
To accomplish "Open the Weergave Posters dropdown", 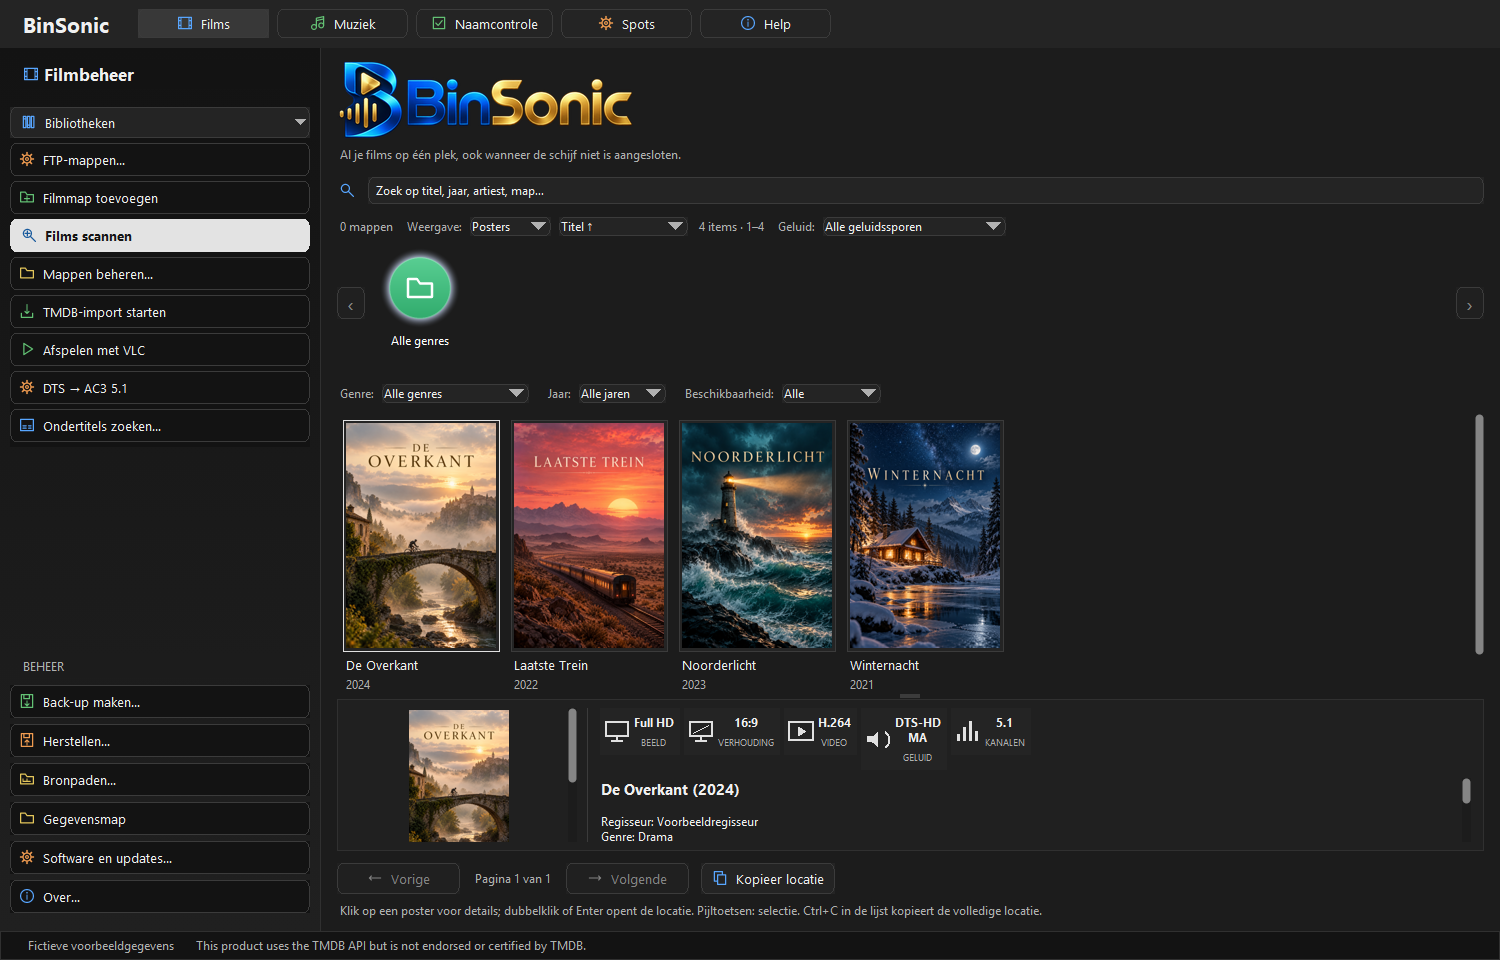I will (x=509, y=227).
